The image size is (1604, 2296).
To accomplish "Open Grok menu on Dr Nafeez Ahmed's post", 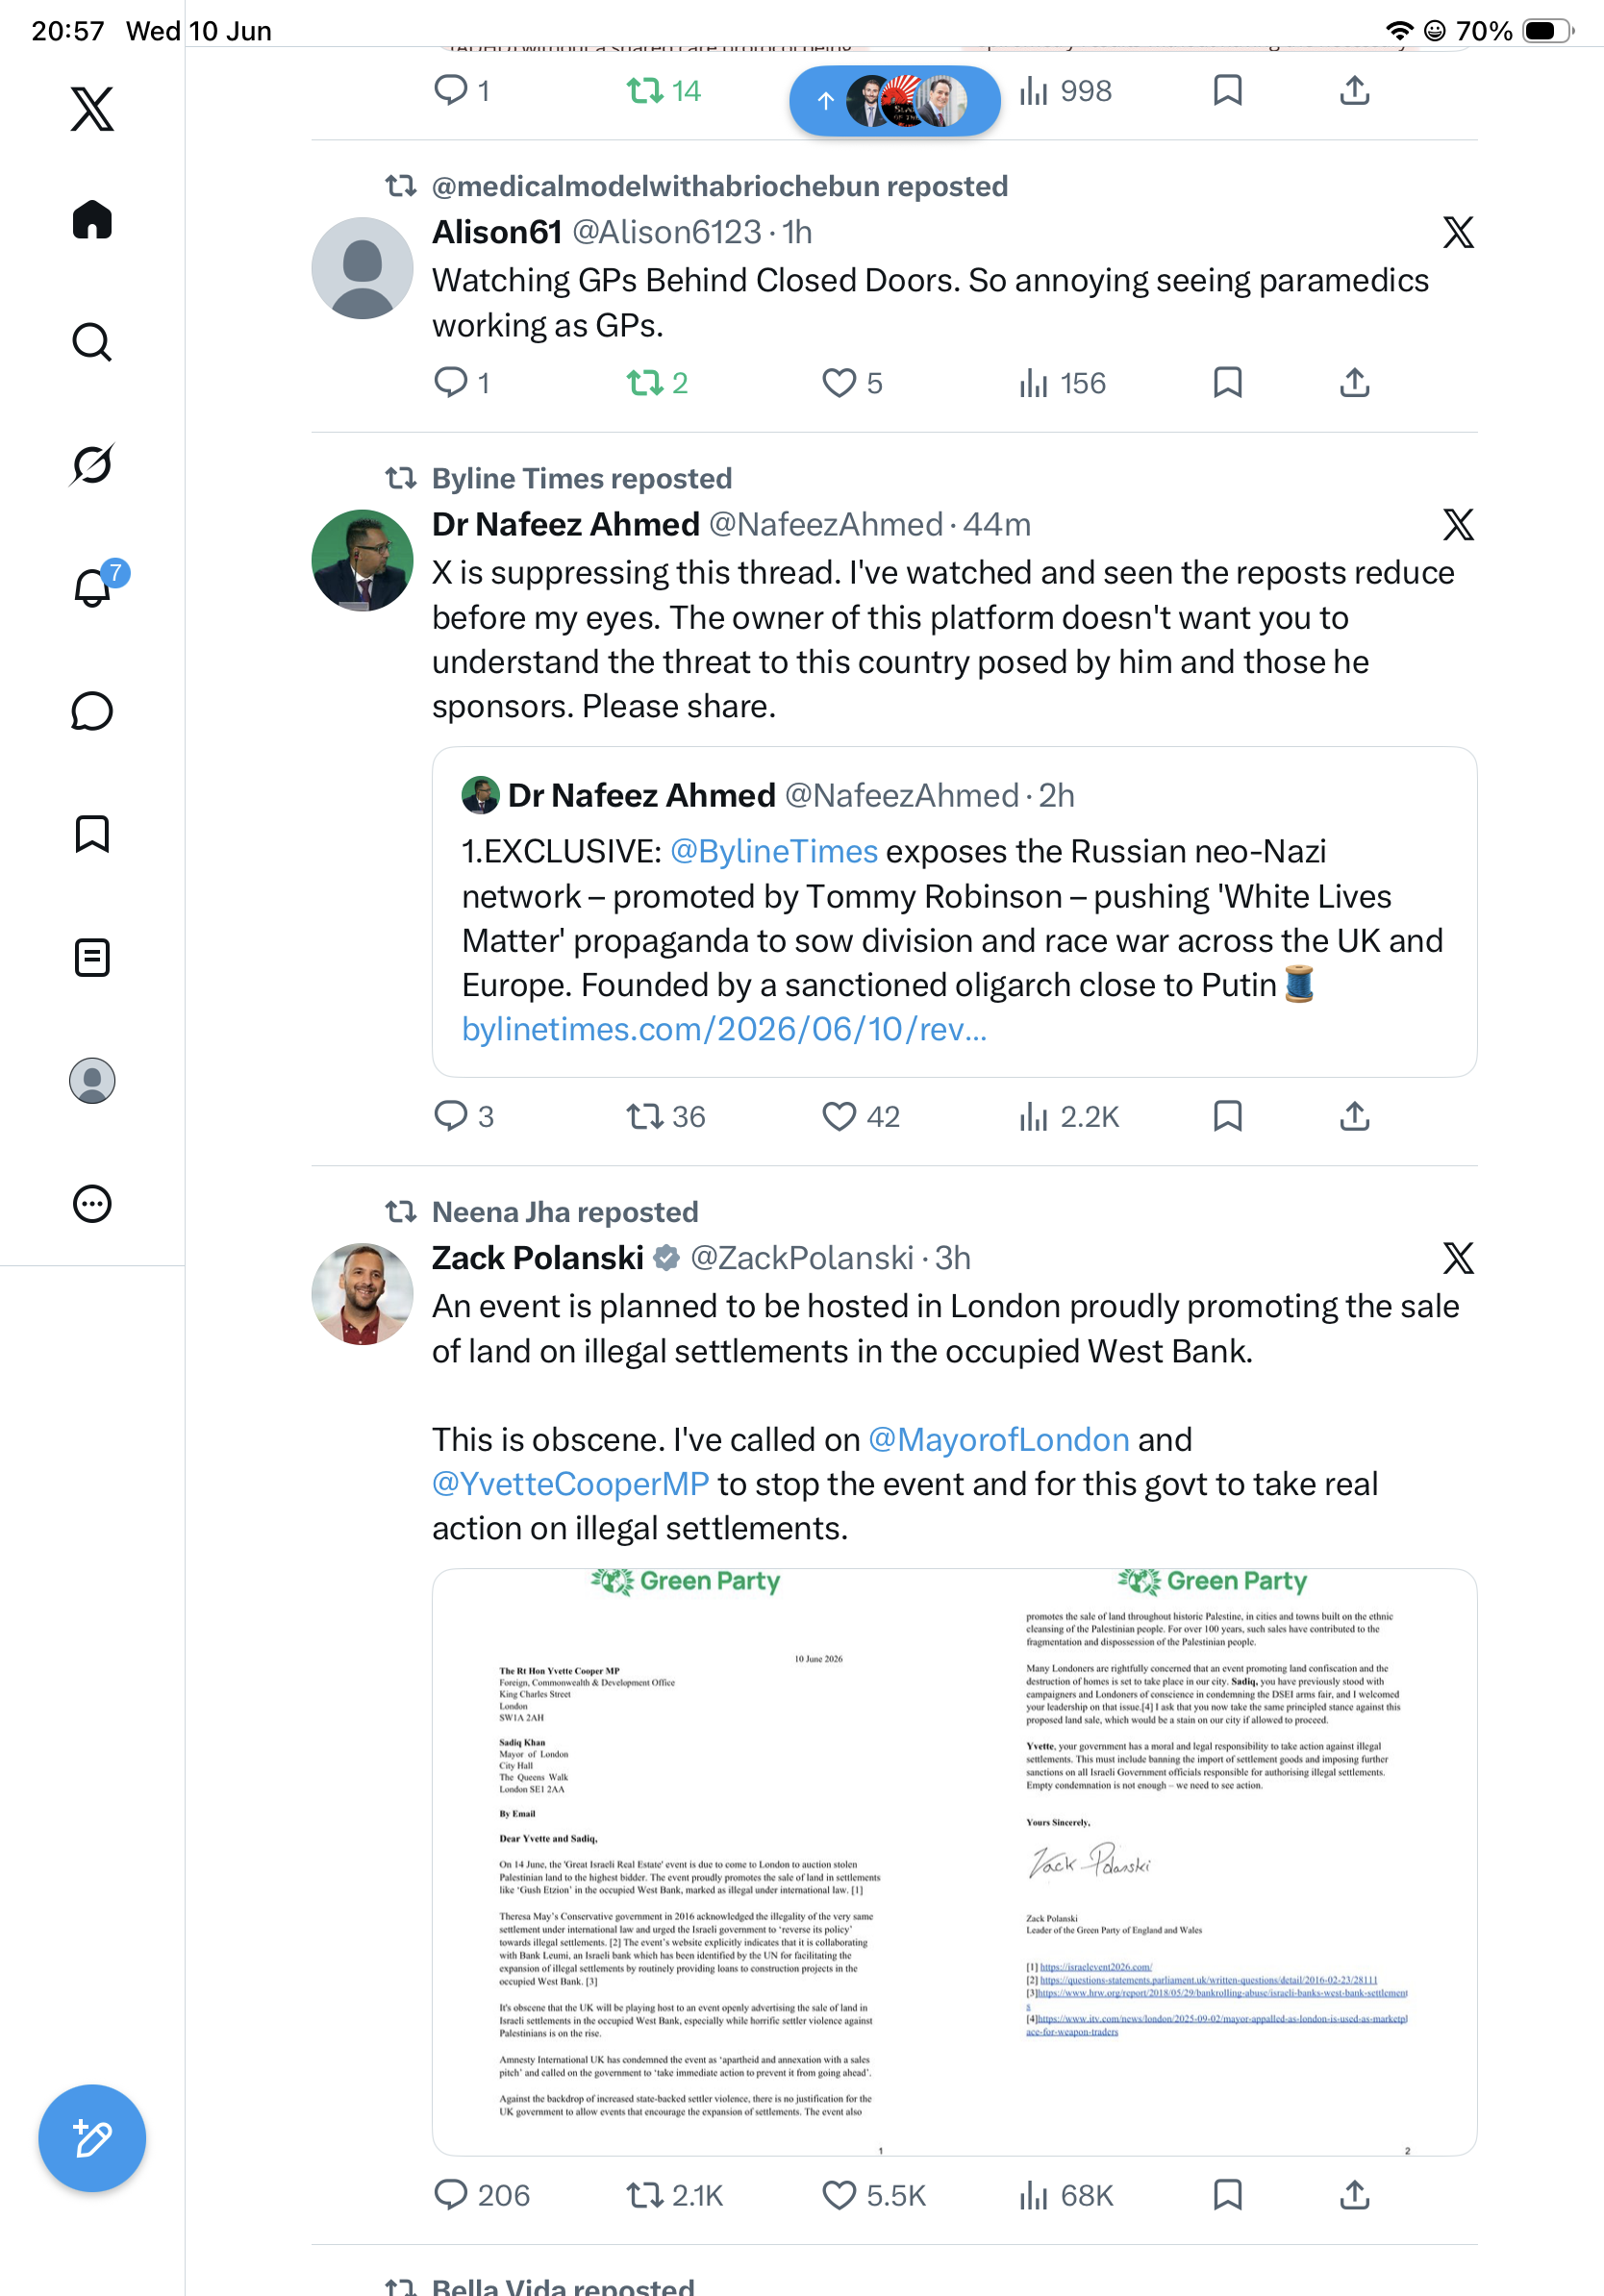I will [x=1458, y=525].
